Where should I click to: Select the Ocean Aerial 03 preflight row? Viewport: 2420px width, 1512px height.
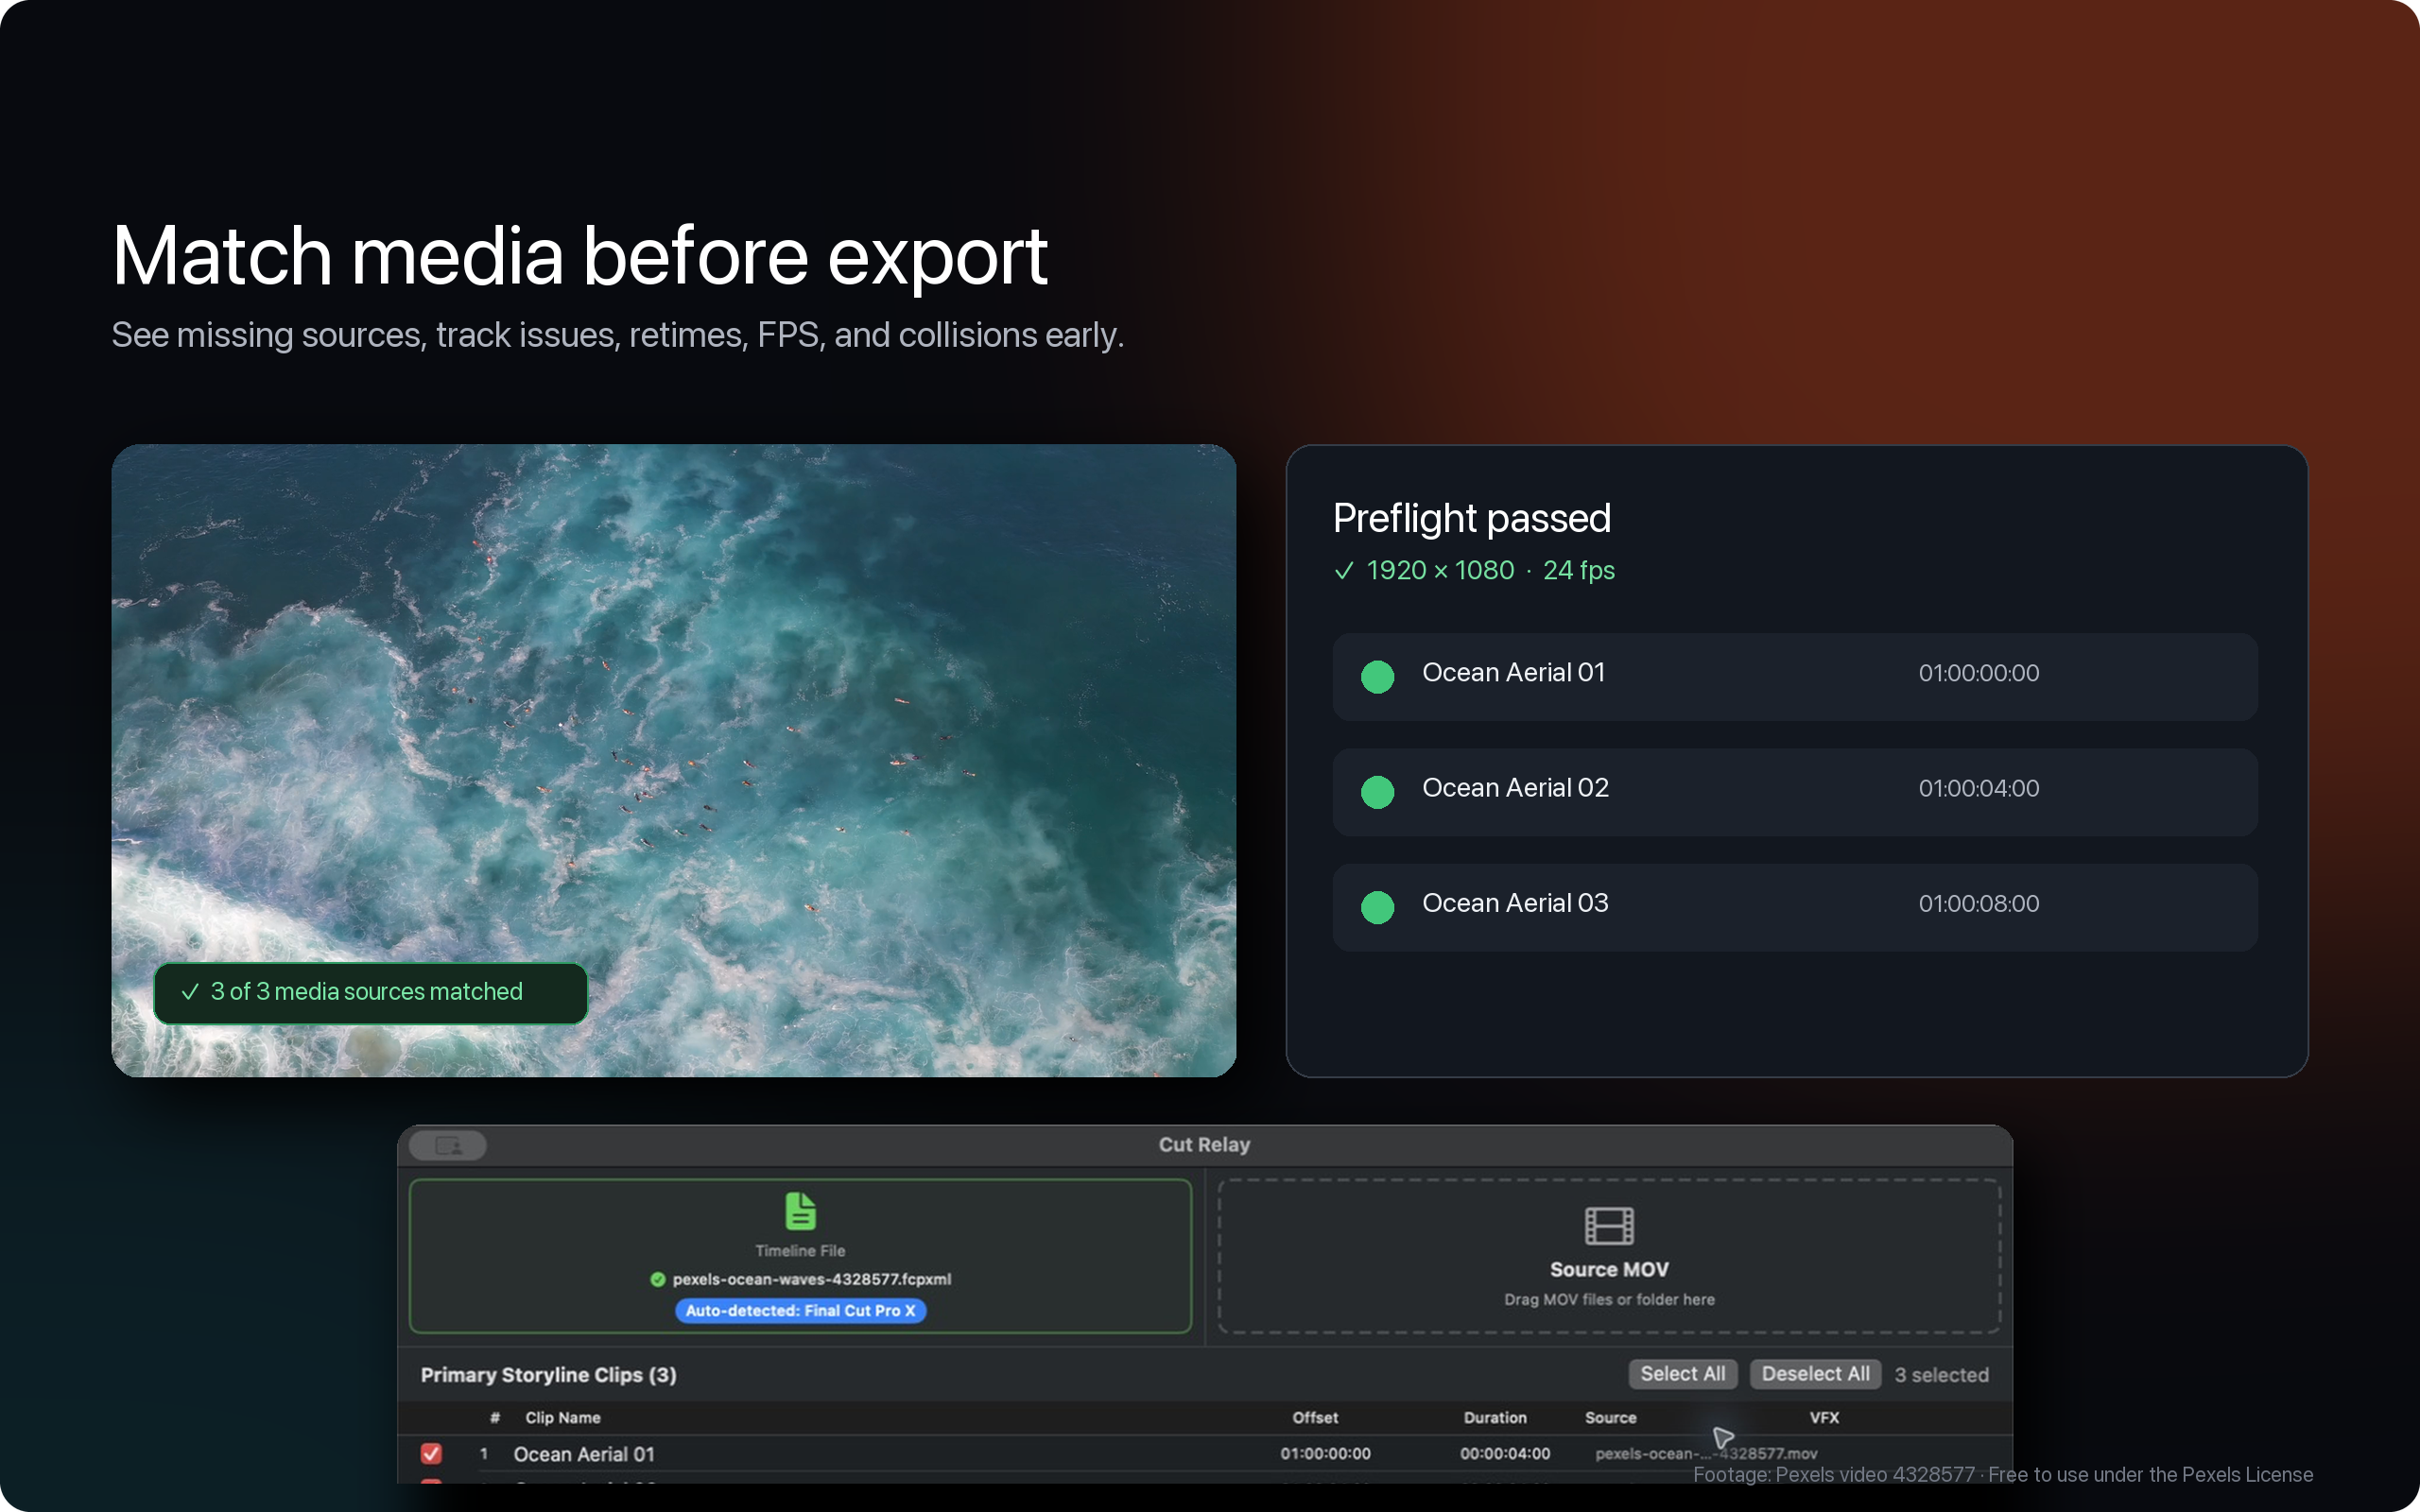1794,907
